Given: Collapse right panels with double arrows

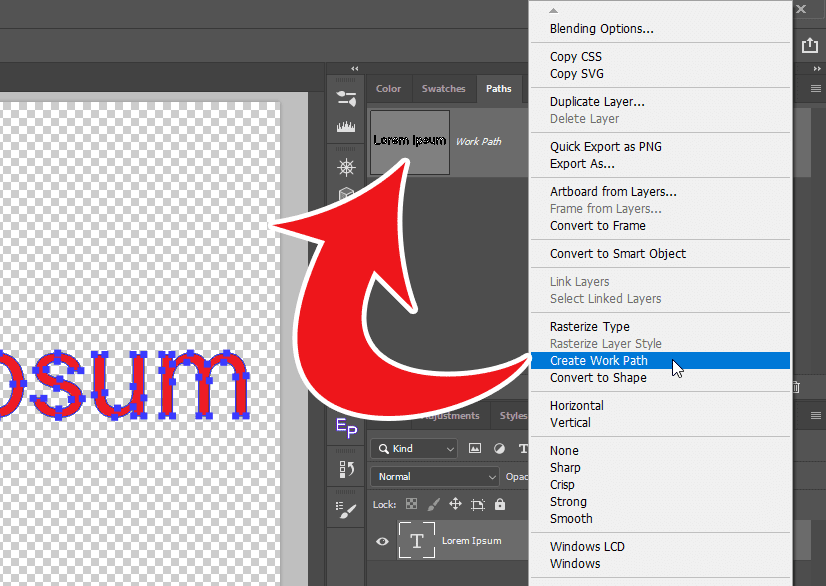Looking at the screenshot, I should [x=817, y=69].
